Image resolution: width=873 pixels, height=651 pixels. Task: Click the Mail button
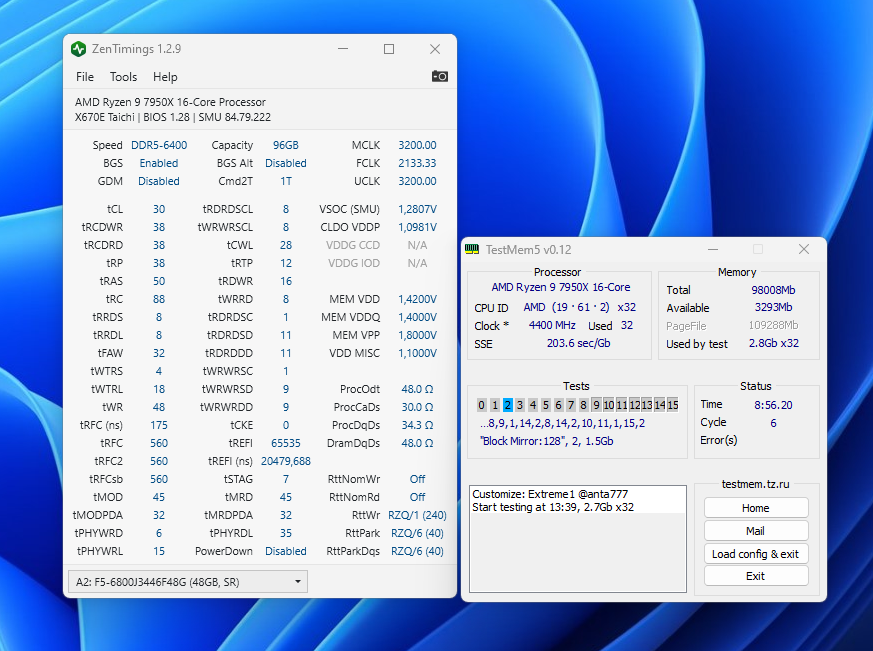(755, 531)
